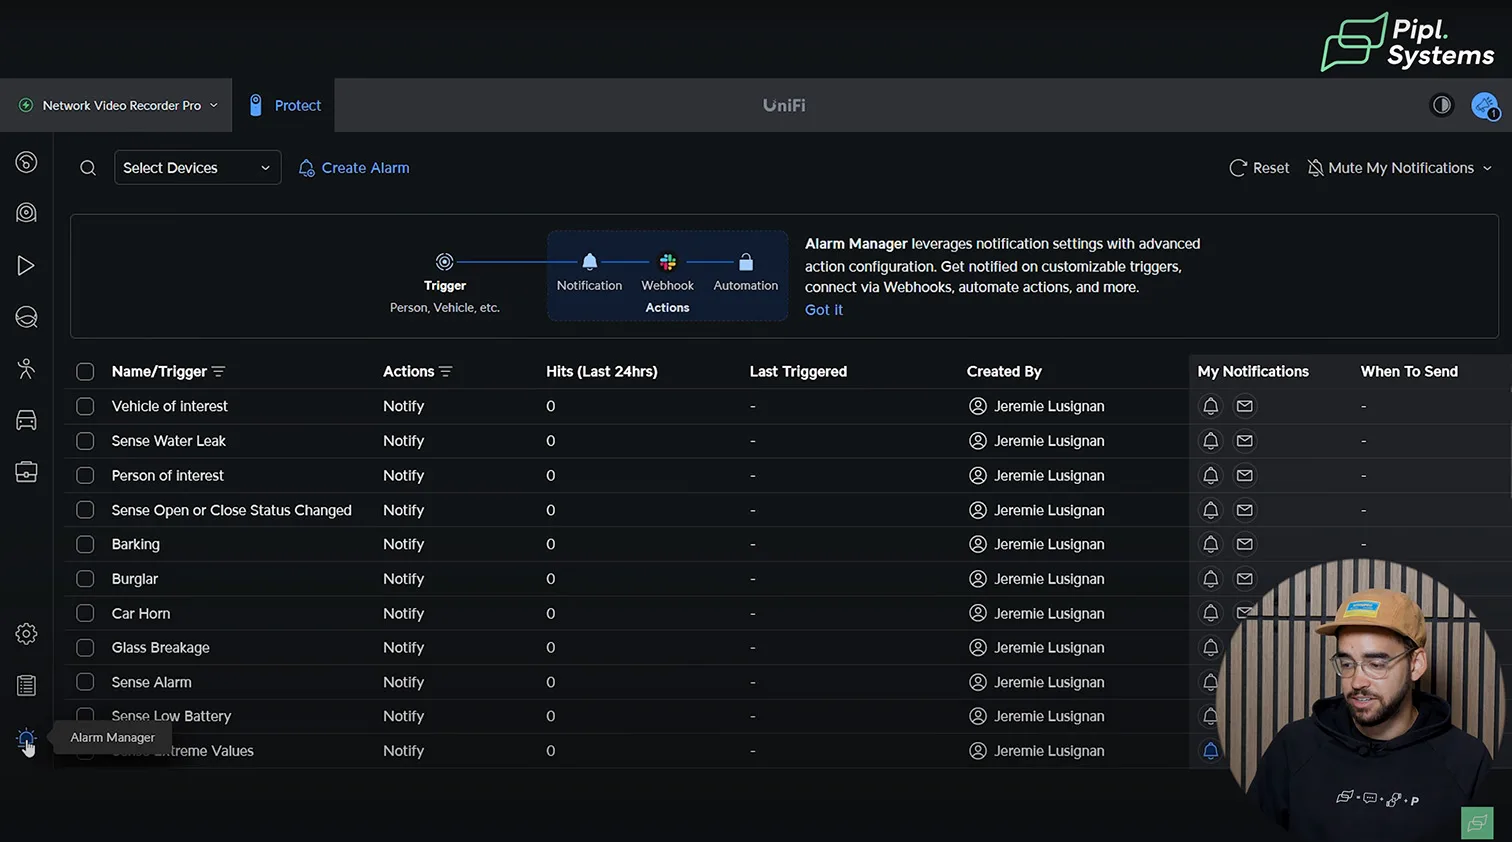Click Notify action in Barking row
Viewport: 1512px width, 842px height.
(x=404, y=544)
